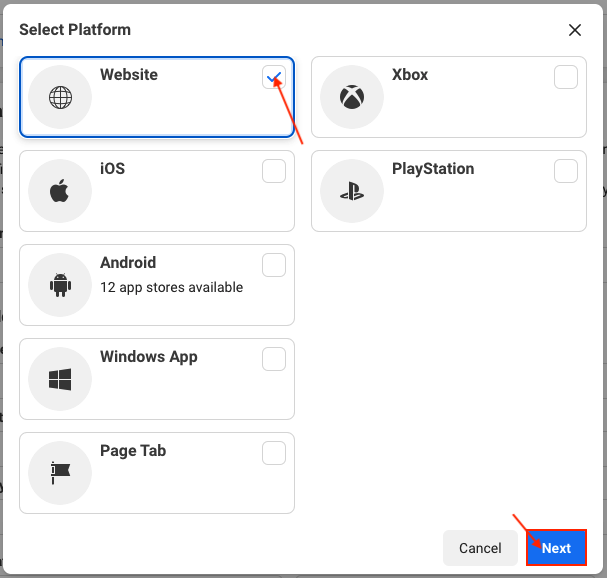Select the iOS label text
This screenshot has height=578, width=607.
tap(113, 169)
